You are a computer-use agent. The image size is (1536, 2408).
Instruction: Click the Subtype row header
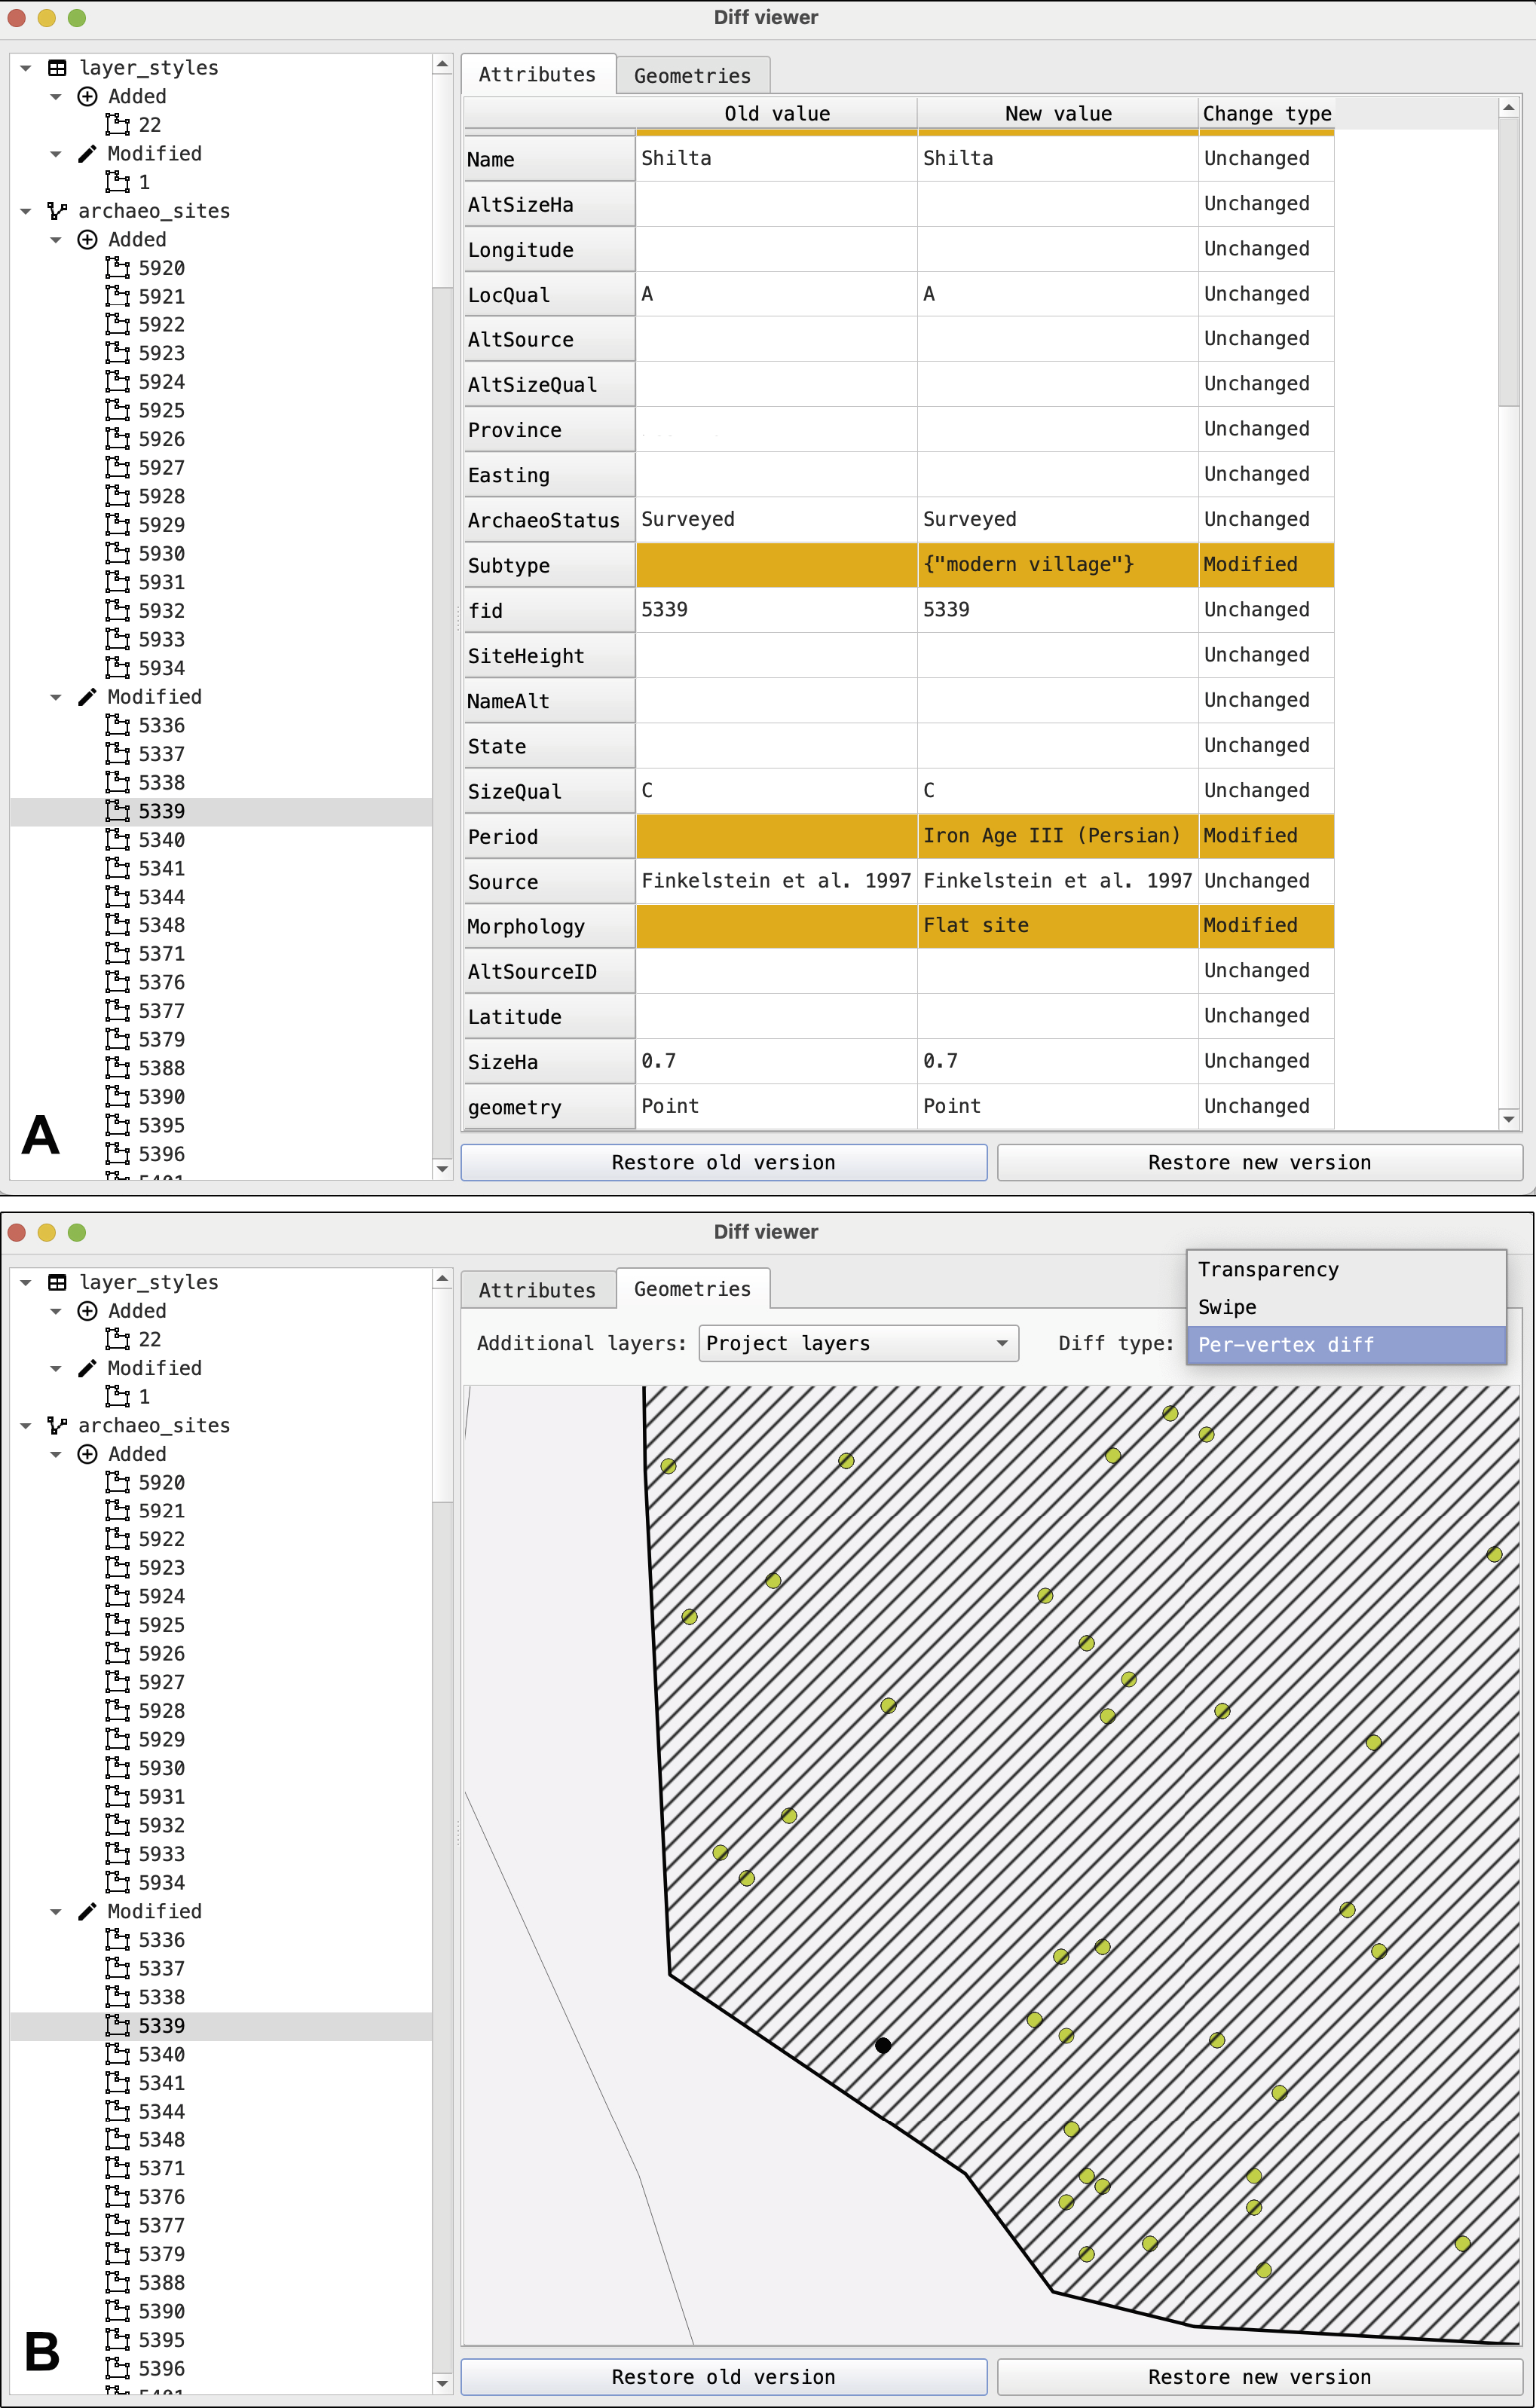click(549, 565)
